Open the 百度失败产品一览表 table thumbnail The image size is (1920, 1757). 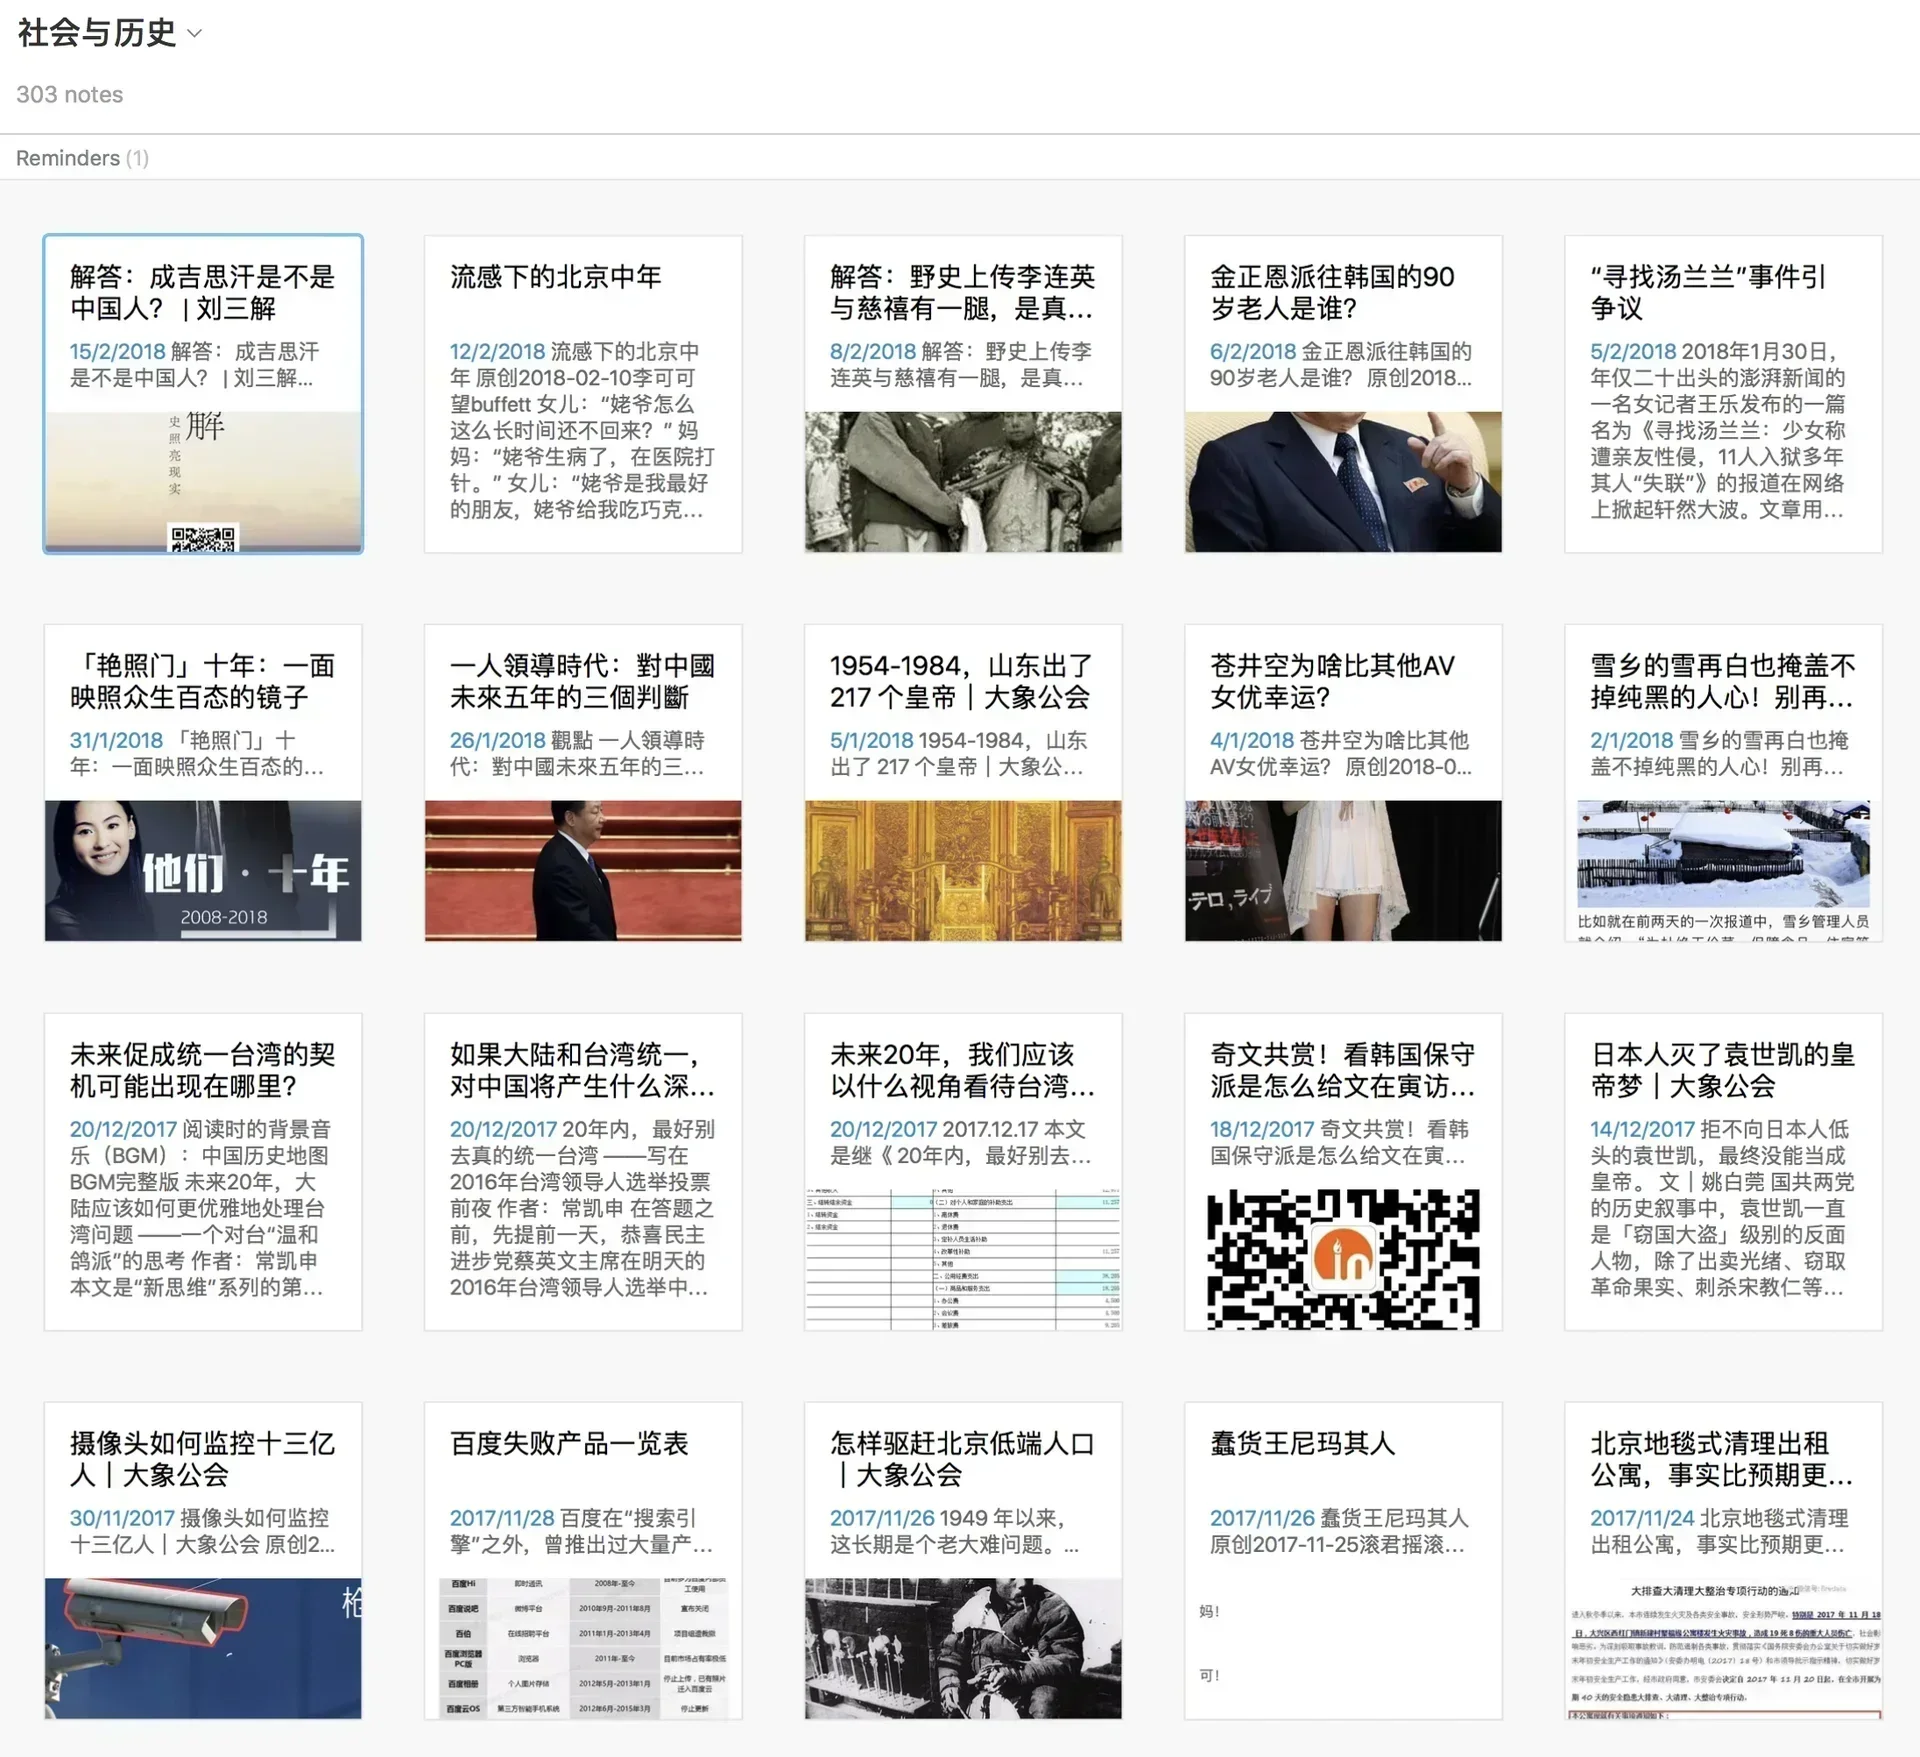582,1648
